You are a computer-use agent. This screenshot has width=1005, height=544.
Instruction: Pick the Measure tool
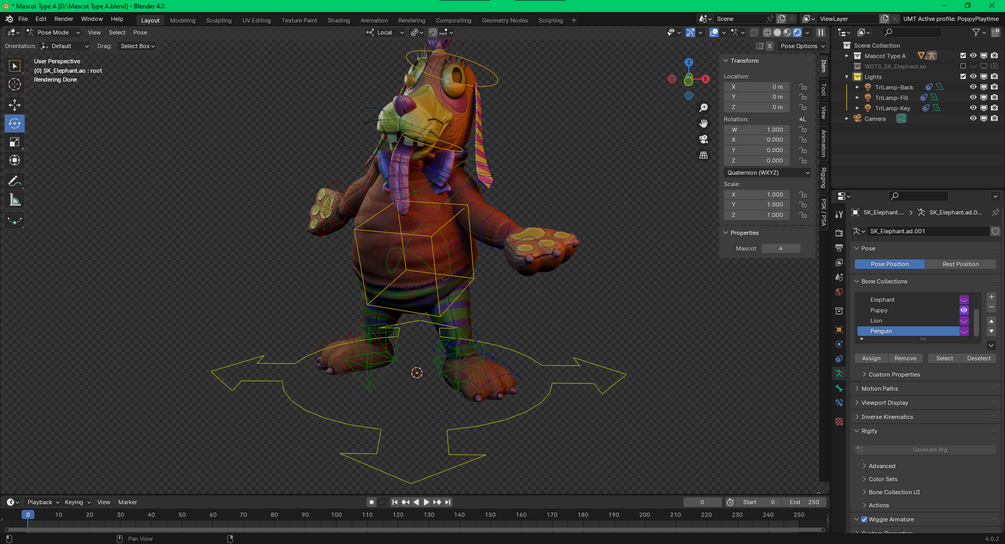(x=15, y=200)
